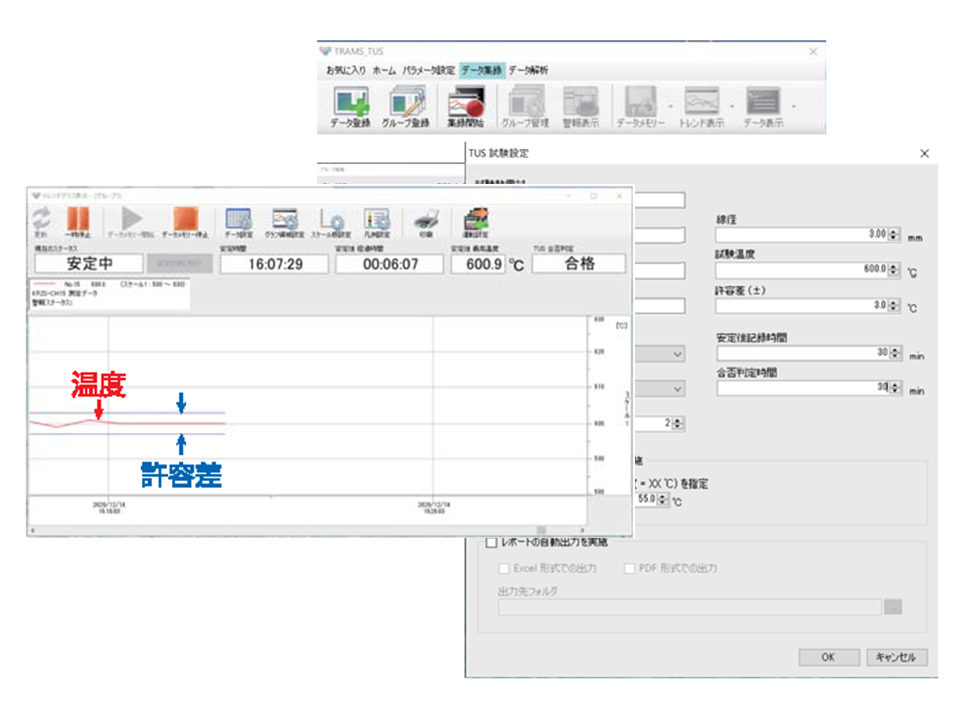Close the TUS 試験設定 dialog
960x720 pixels.
point(924,154)
